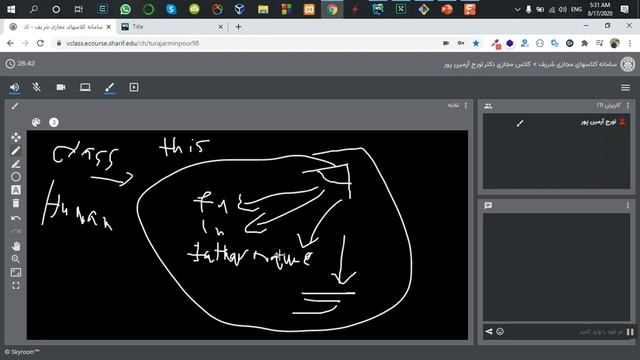Turn on the webcam camera icon
640x360 pixels.
coord(61,87)
